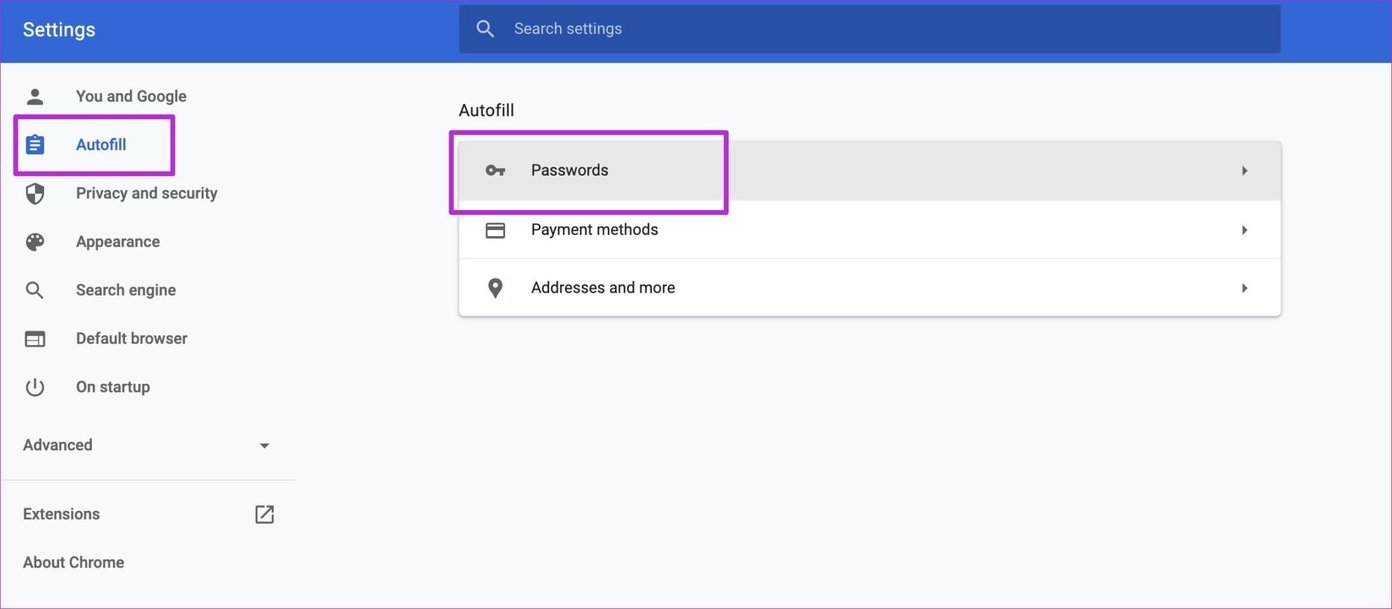The width and height of the screenshot is (1392, 609).
Task: Open the Passwords entry
Action: coord(869,171)
